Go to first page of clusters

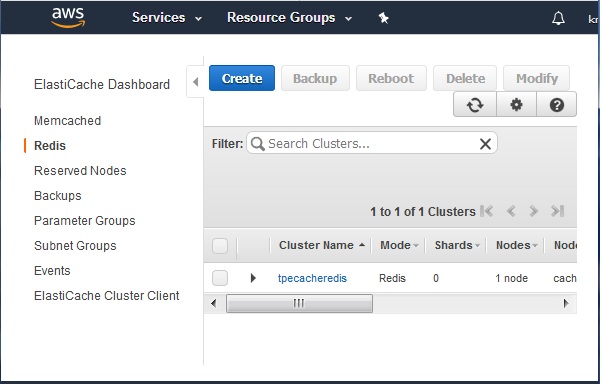(486, 211)
